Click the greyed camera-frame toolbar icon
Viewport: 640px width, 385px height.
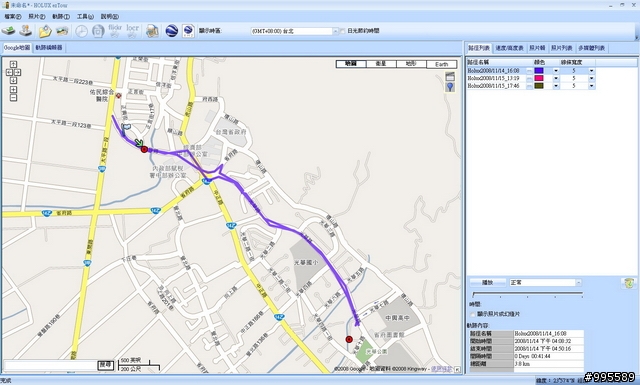pyautogui.click(x=98, y=31)
